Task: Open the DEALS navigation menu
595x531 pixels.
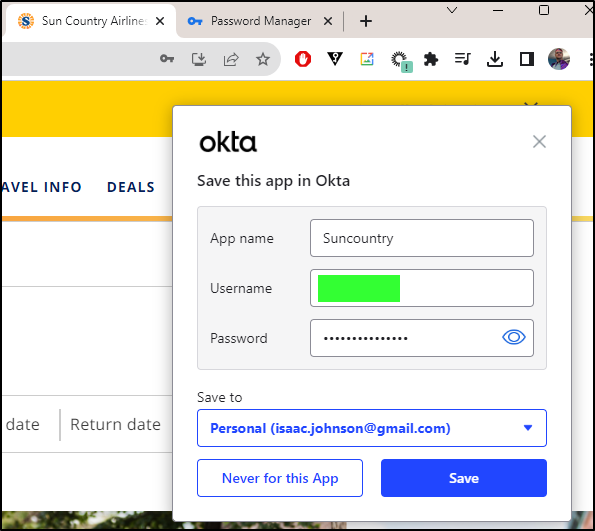Action: click(131, 187)
